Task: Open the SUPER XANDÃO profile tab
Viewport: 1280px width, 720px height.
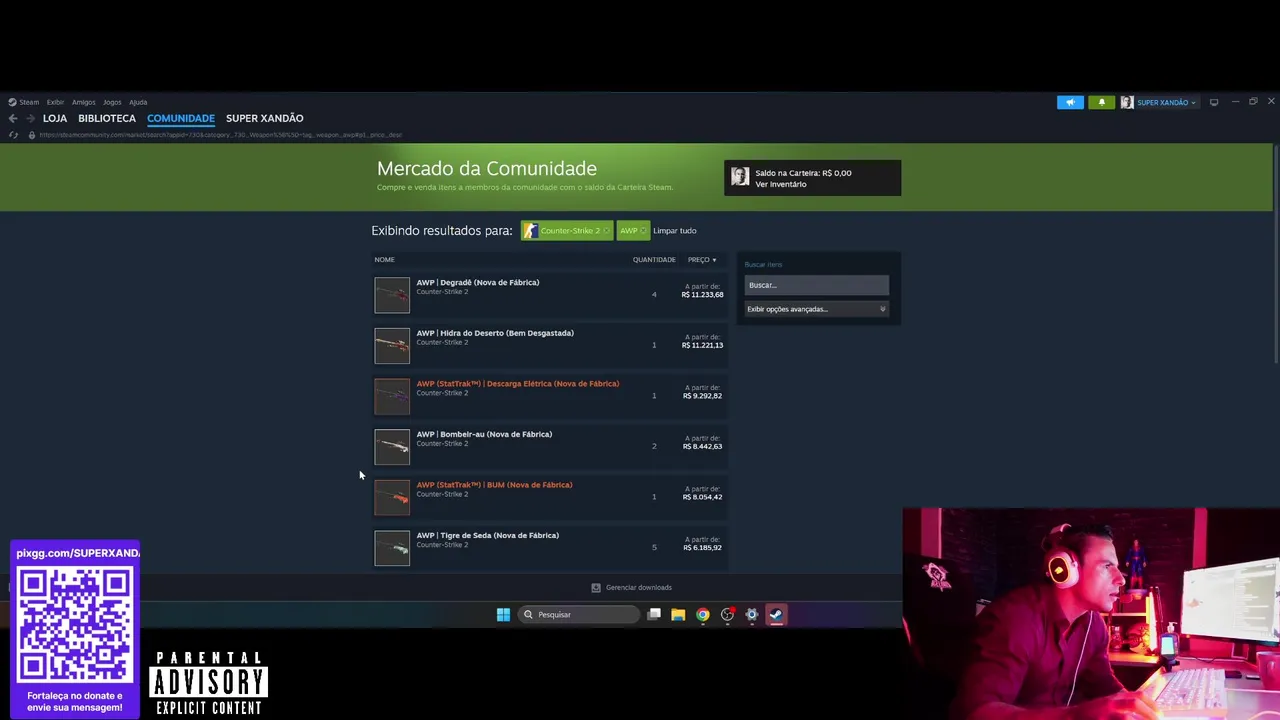Action: point(265,118)
